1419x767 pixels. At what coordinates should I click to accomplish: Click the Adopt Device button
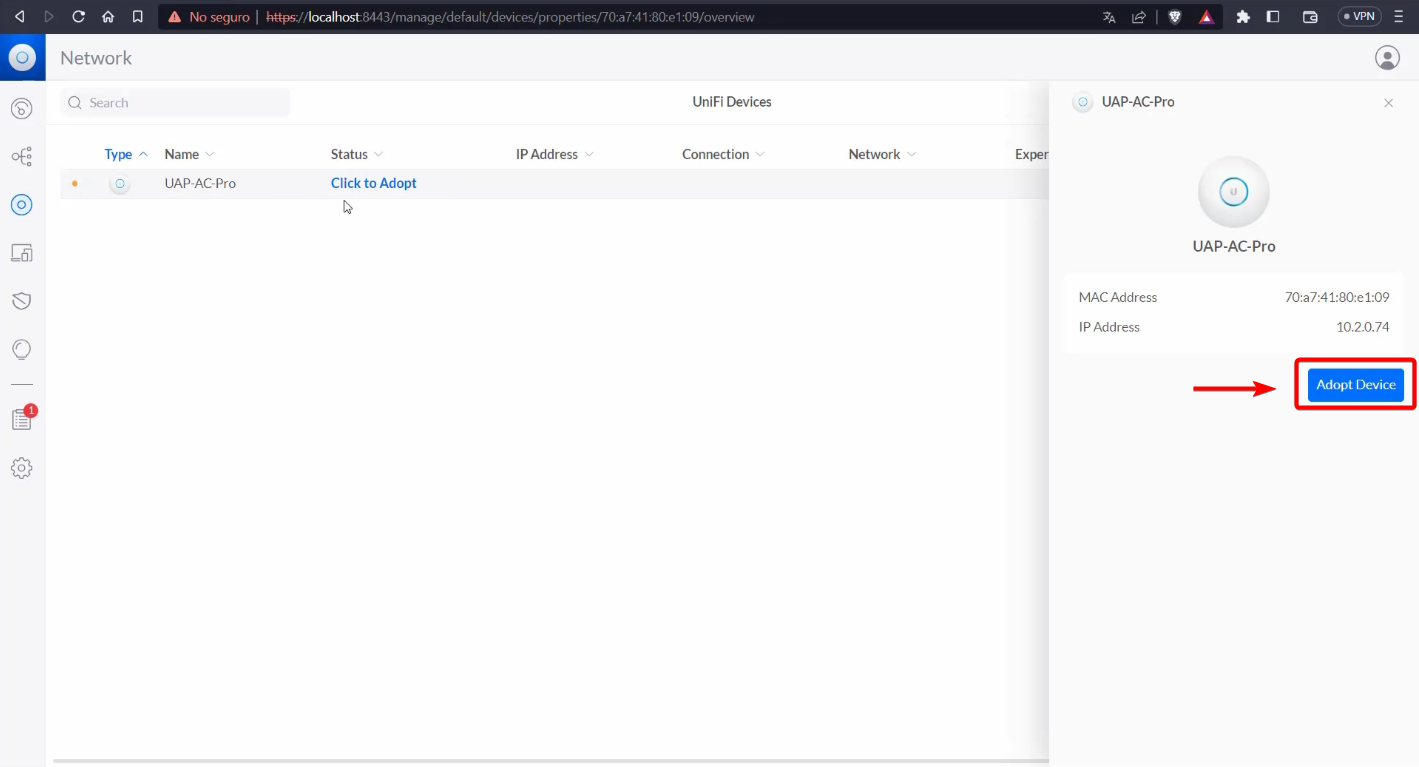(x=1355, y=385)
